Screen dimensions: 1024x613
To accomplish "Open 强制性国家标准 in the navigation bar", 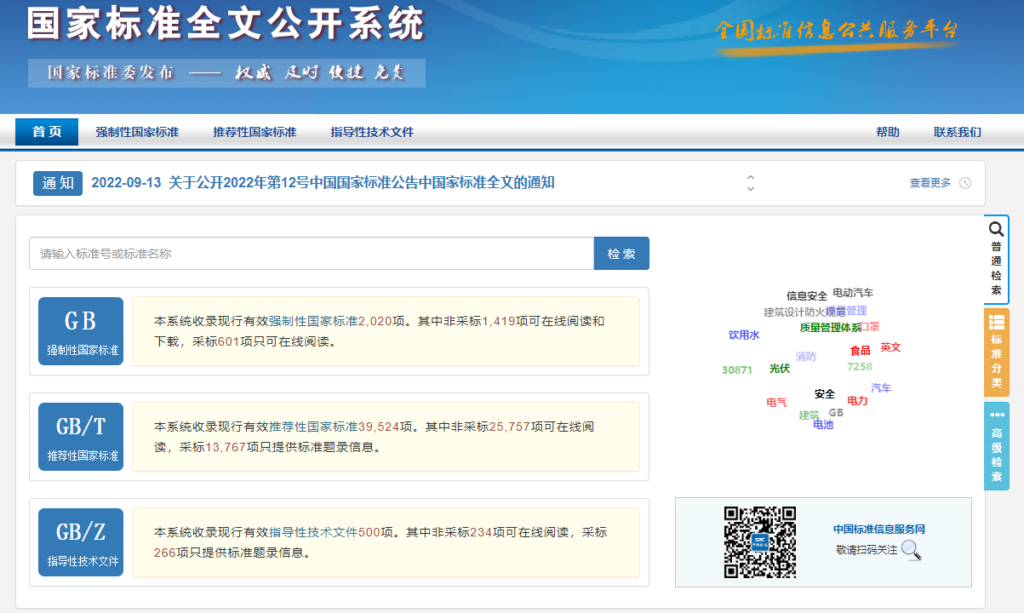I will click(137, 132).
